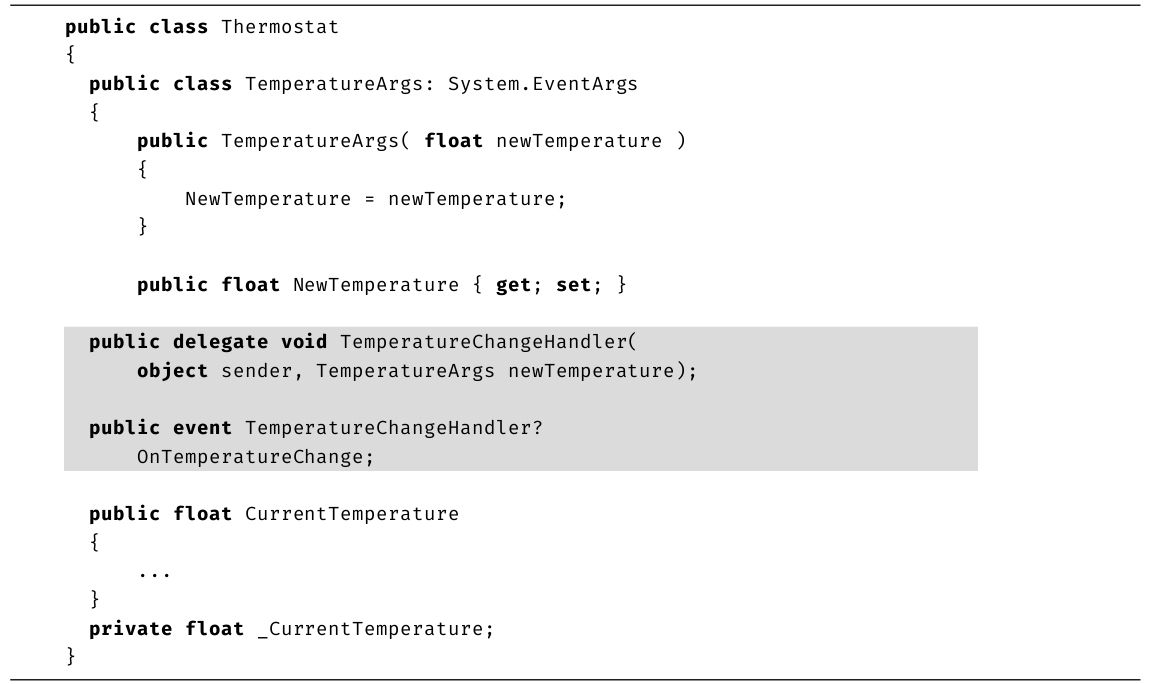This screenshot has width=1152, height=684.
Task: Click the Thermostat class name
Action: click(x=280, y=27)
